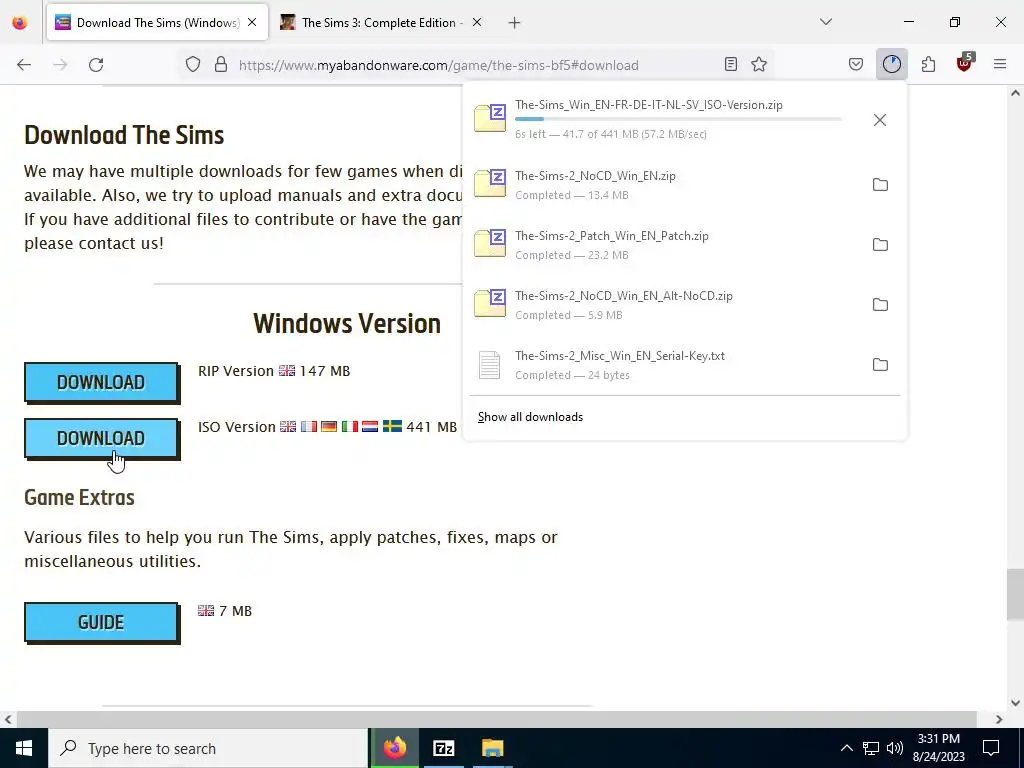This screenshot has height=768, width=1024.
Task: Open the uBlock Origin extension icon
Action: click(x=964, y=63)
